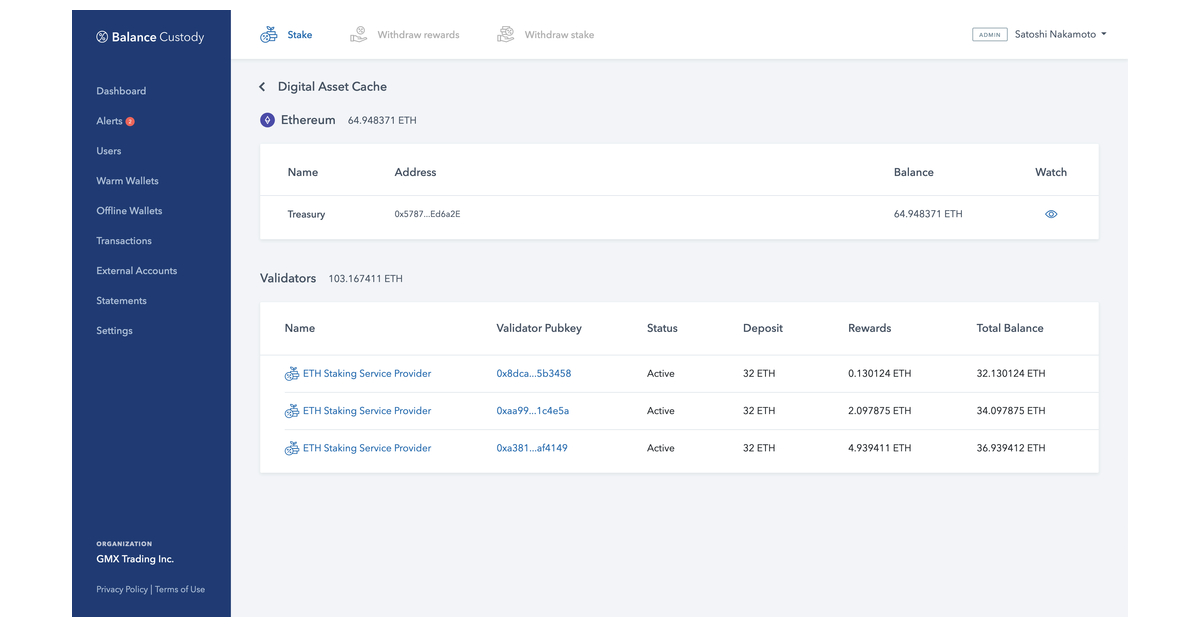The width and height of the screenshot is (1200, 627).
Task: Toggle watch visibility for the Treasury wallet
Action: [1050, 214]
